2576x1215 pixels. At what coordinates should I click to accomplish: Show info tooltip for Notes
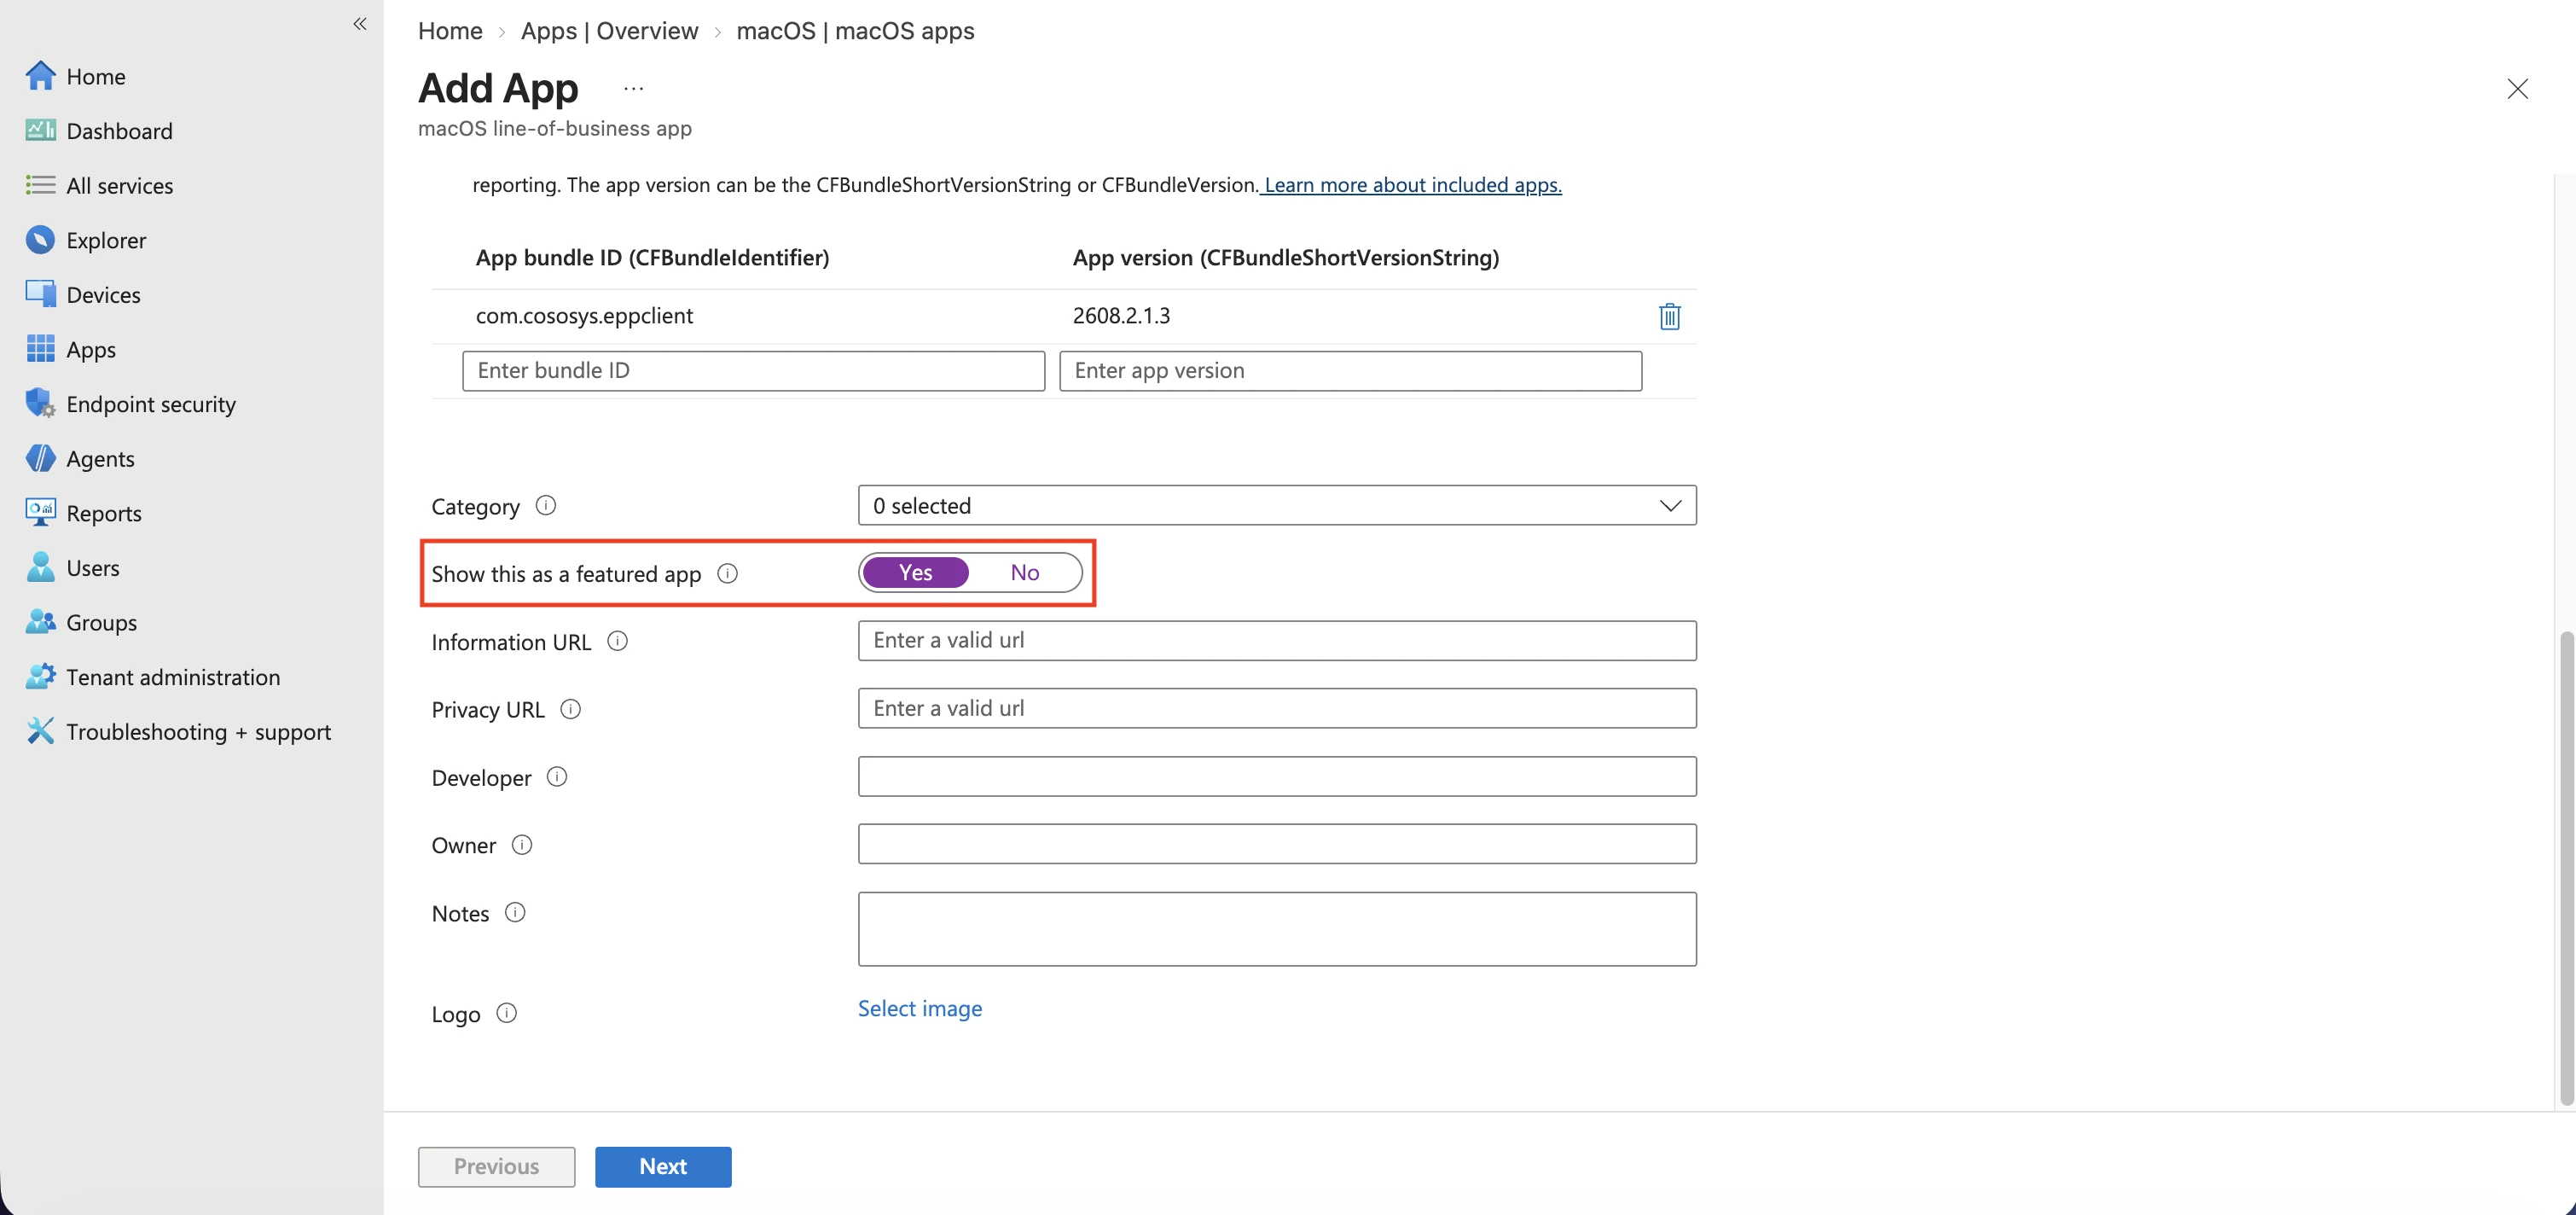pos(515,913)
